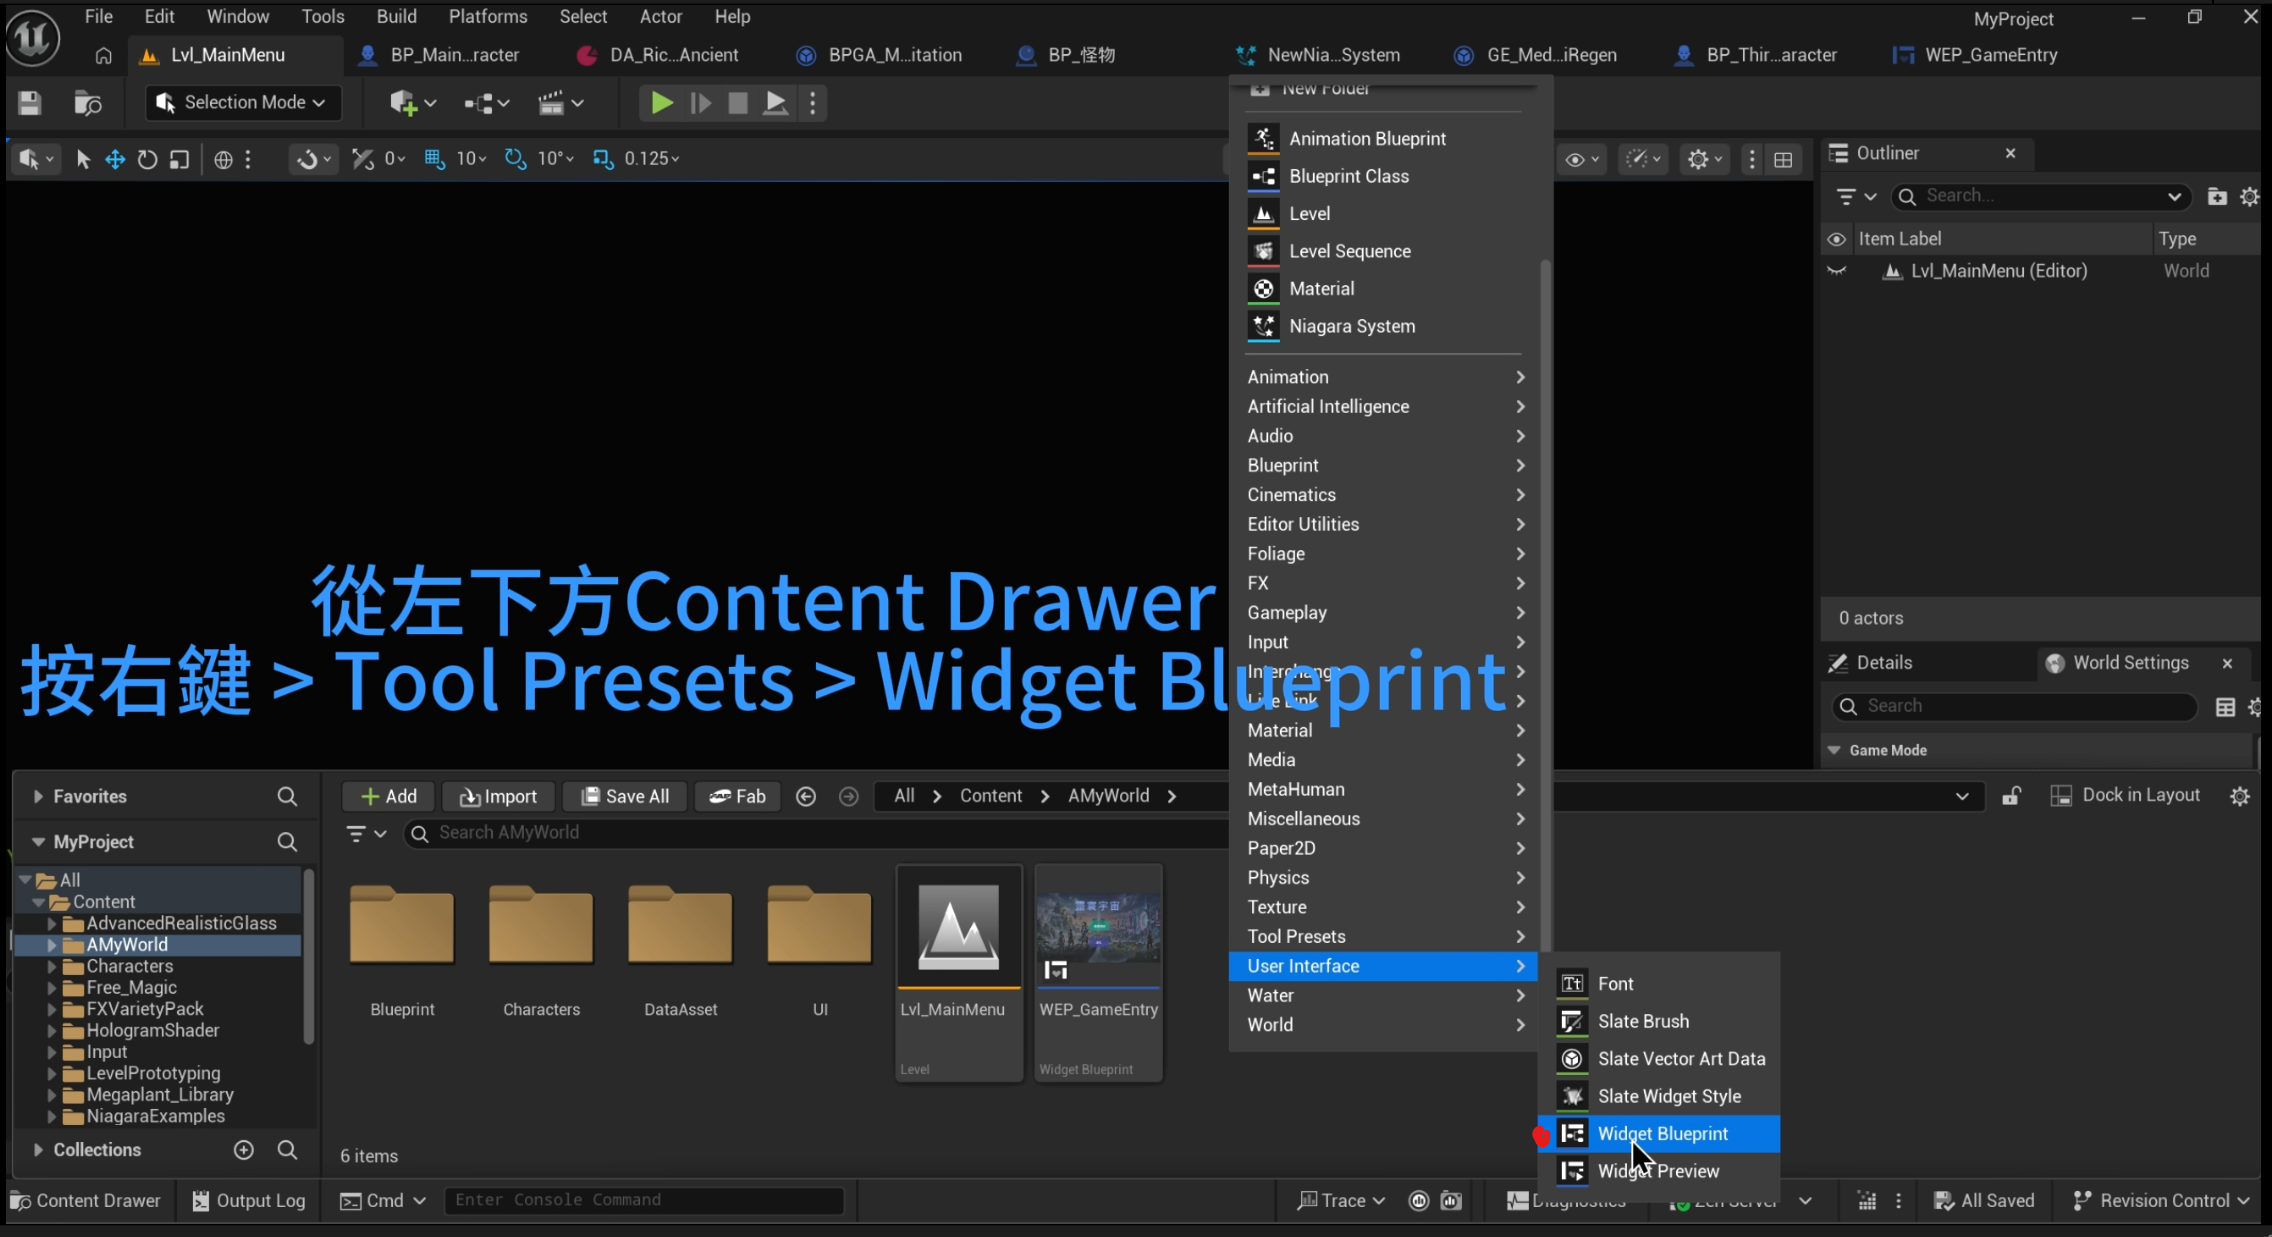
Task: Click the Import button
Action: pos(499,796)
